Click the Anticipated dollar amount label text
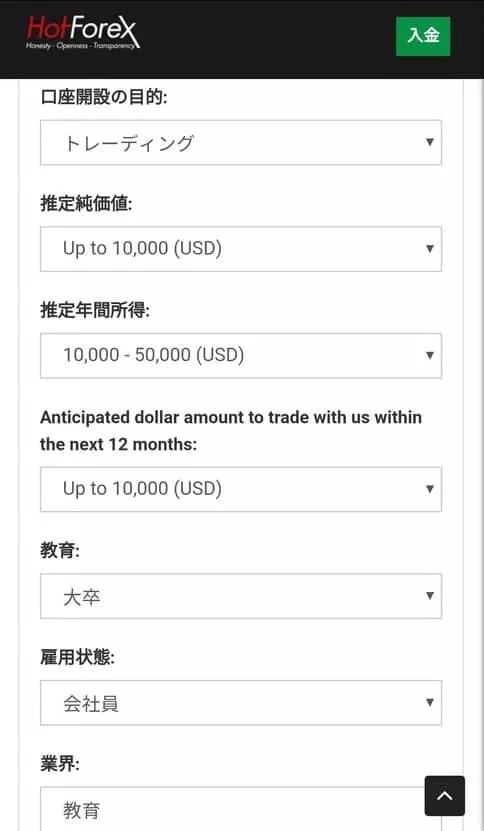This screenshot has height=831, width=484. coord(231,430)
